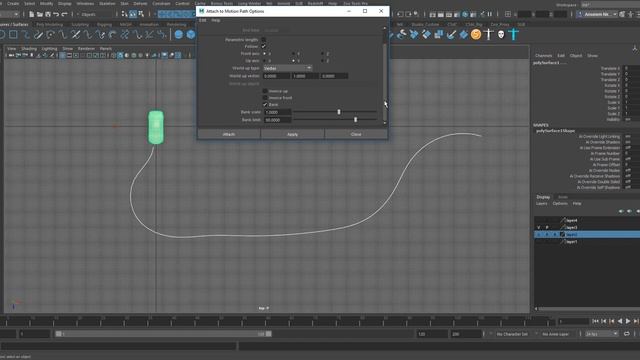This screenshot has height=360, width=640.
Task: Open the Workspace selector dropdown
Action: click(x=610, y=5)
